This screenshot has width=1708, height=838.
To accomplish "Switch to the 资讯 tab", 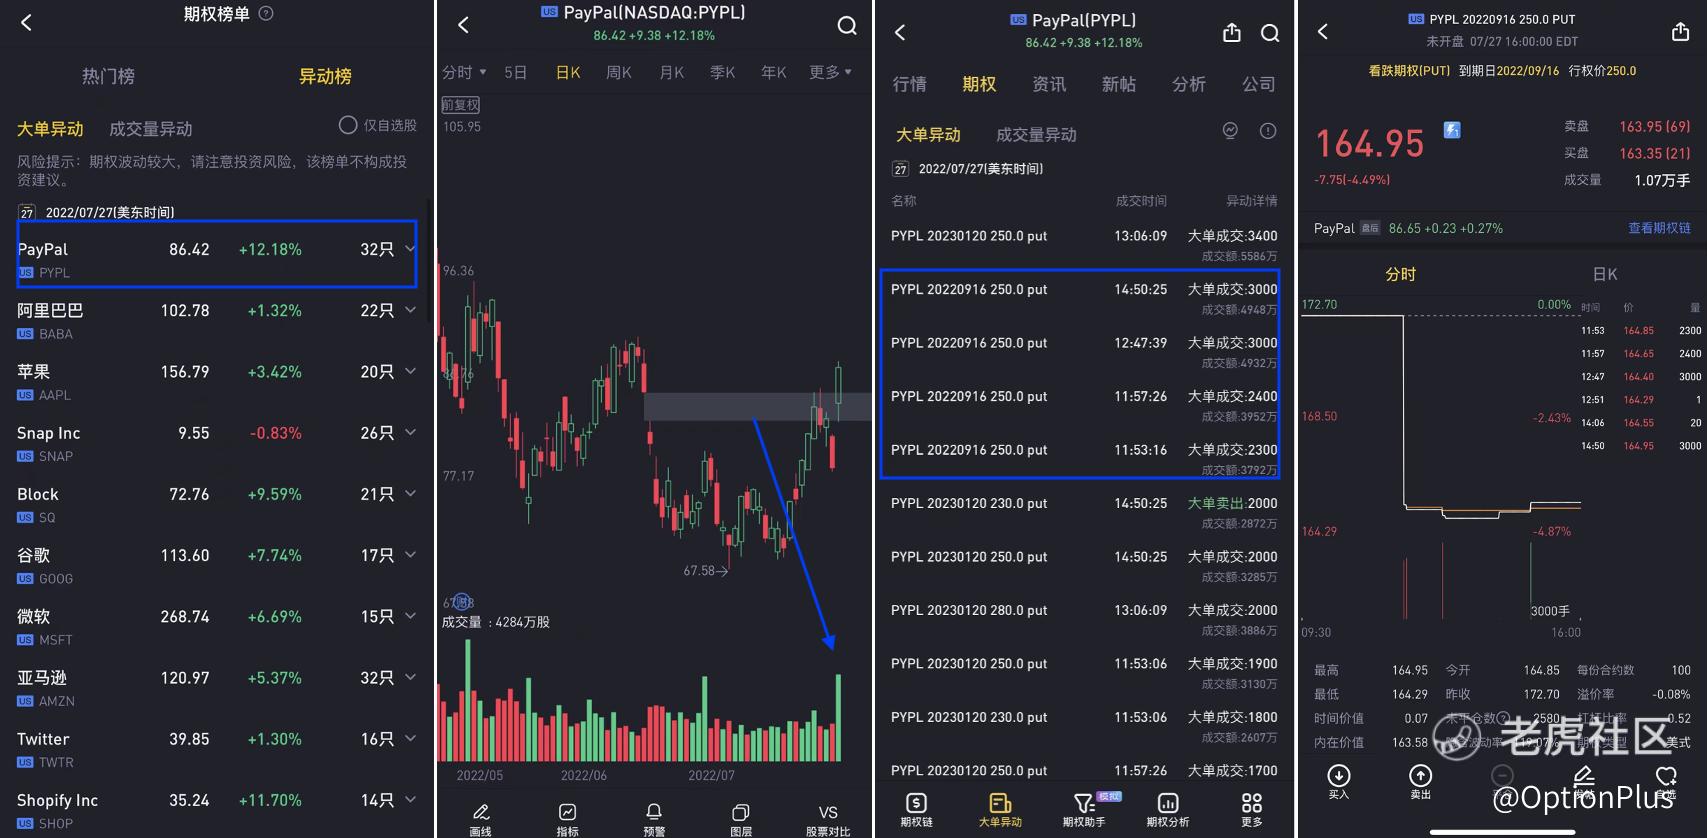I will point(1049,84).
